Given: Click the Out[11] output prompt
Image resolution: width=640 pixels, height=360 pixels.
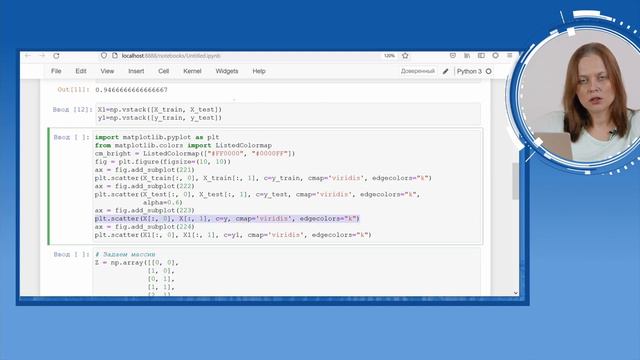Looking at the screenshot, I should point(73,90).
